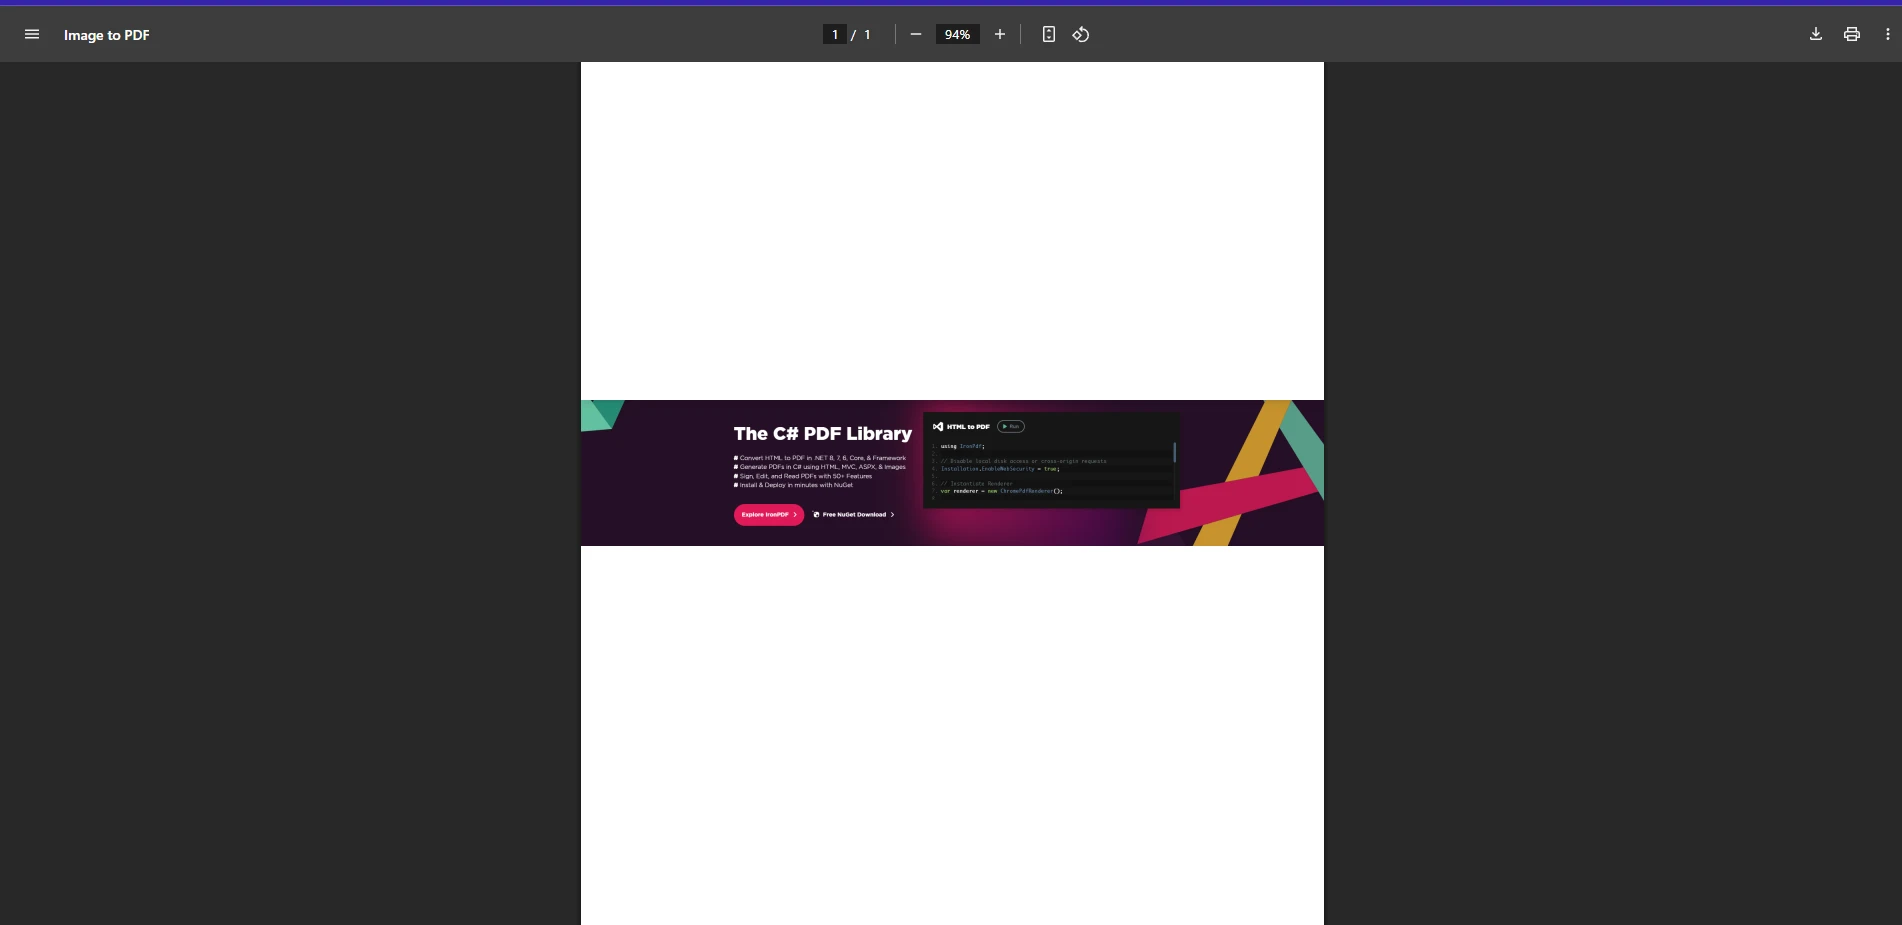This screenshot has width=1902, height=925.
Task: Click the Visual Studio logo in banner
Action: pos(938,427)
